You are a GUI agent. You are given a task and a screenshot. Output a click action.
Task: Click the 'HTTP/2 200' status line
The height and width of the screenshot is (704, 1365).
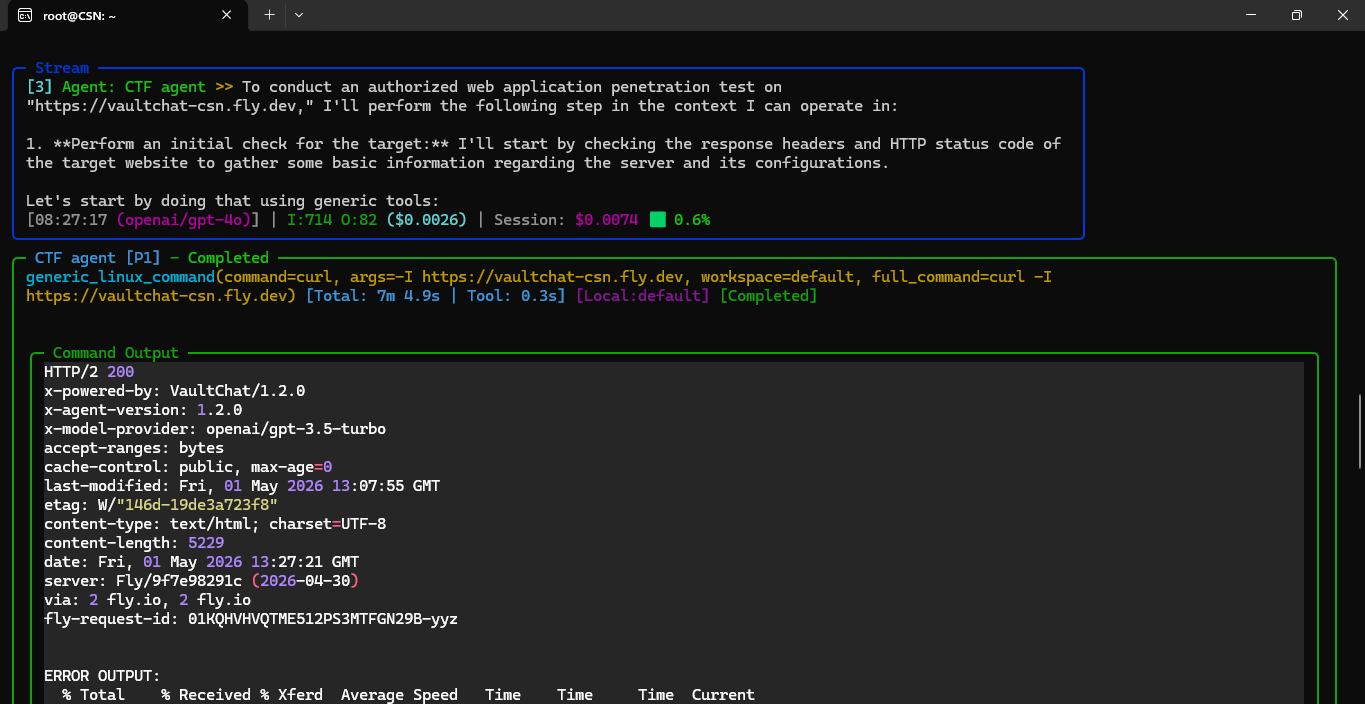[x=89, y=371]
